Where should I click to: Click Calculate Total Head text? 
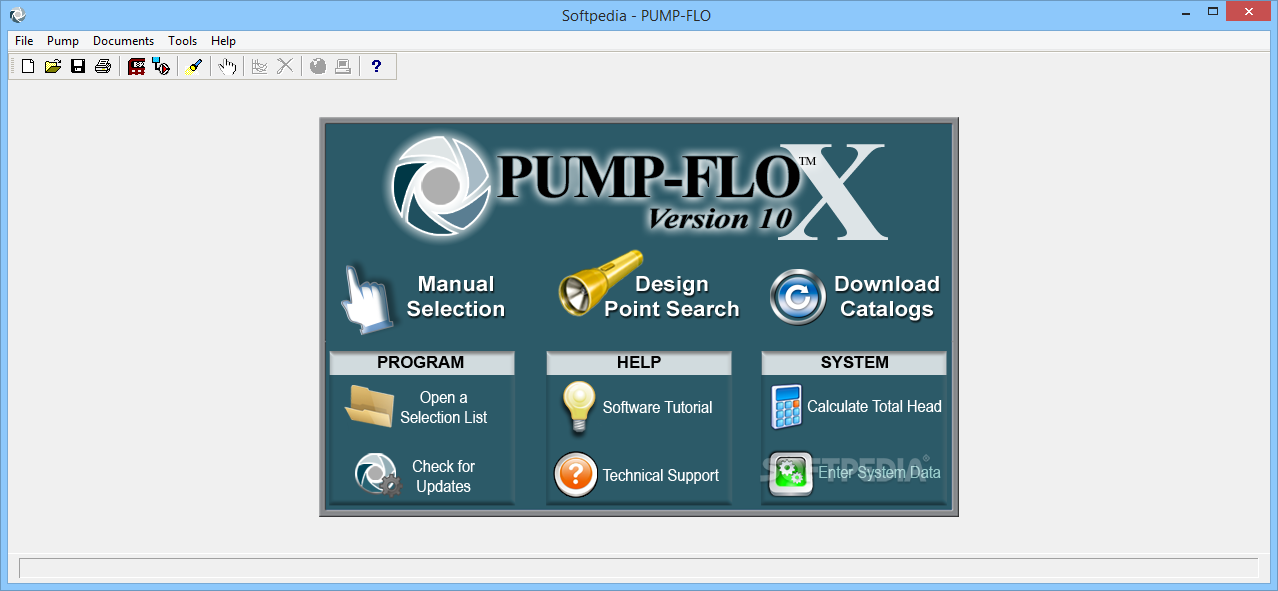(875, 406)
